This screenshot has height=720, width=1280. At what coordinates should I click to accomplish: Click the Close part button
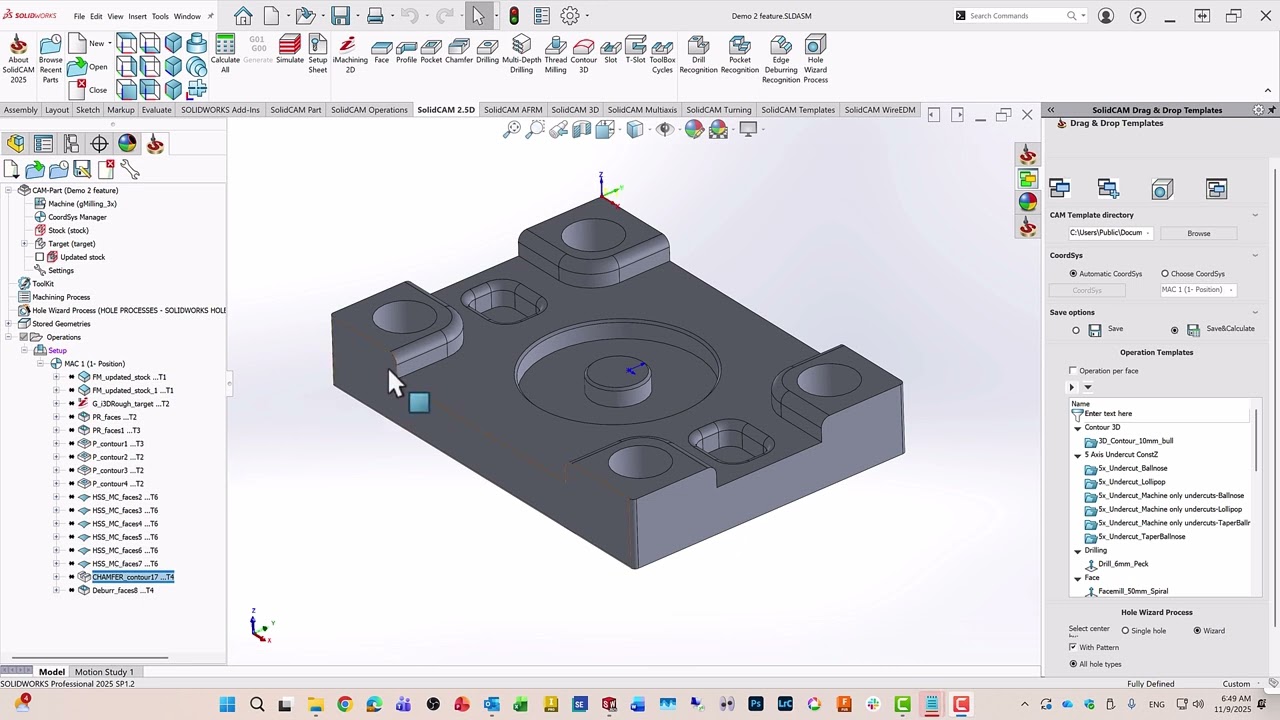(90, 88)
